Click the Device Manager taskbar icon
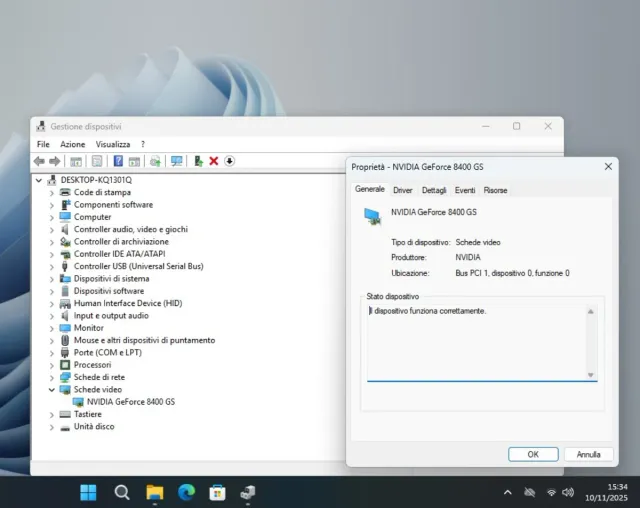 248,492
